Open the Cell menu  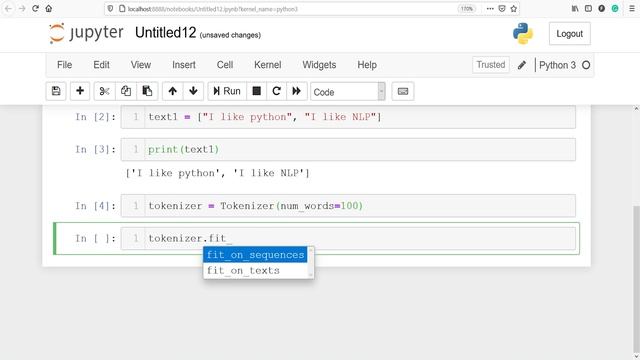(x=225, y=65)
